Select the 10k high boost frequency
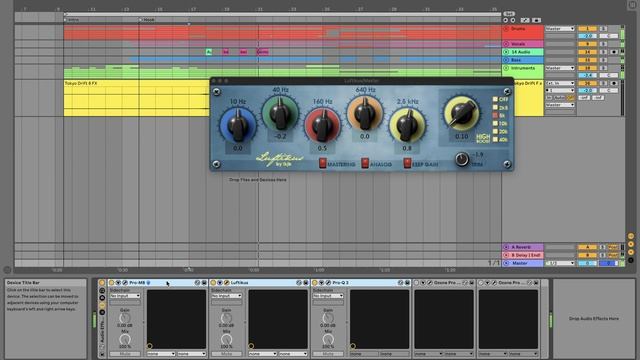640x360 pixels. pos(495,123)
